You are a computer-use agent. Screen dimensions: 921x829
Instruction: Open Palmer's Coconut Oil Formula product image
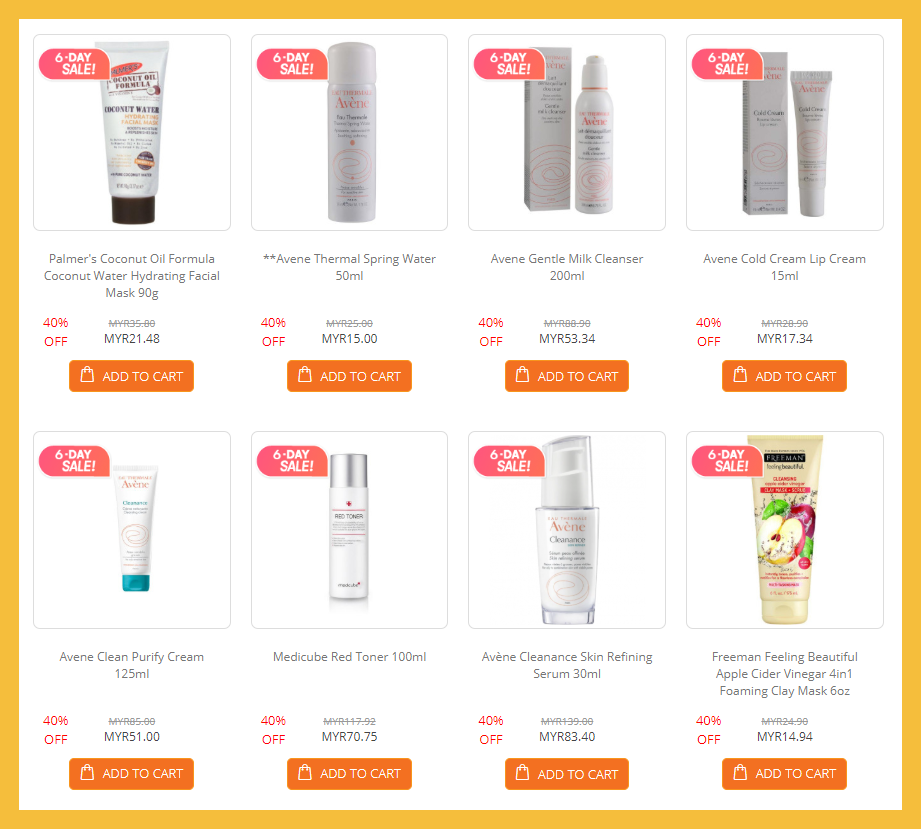tap(132, 132)
